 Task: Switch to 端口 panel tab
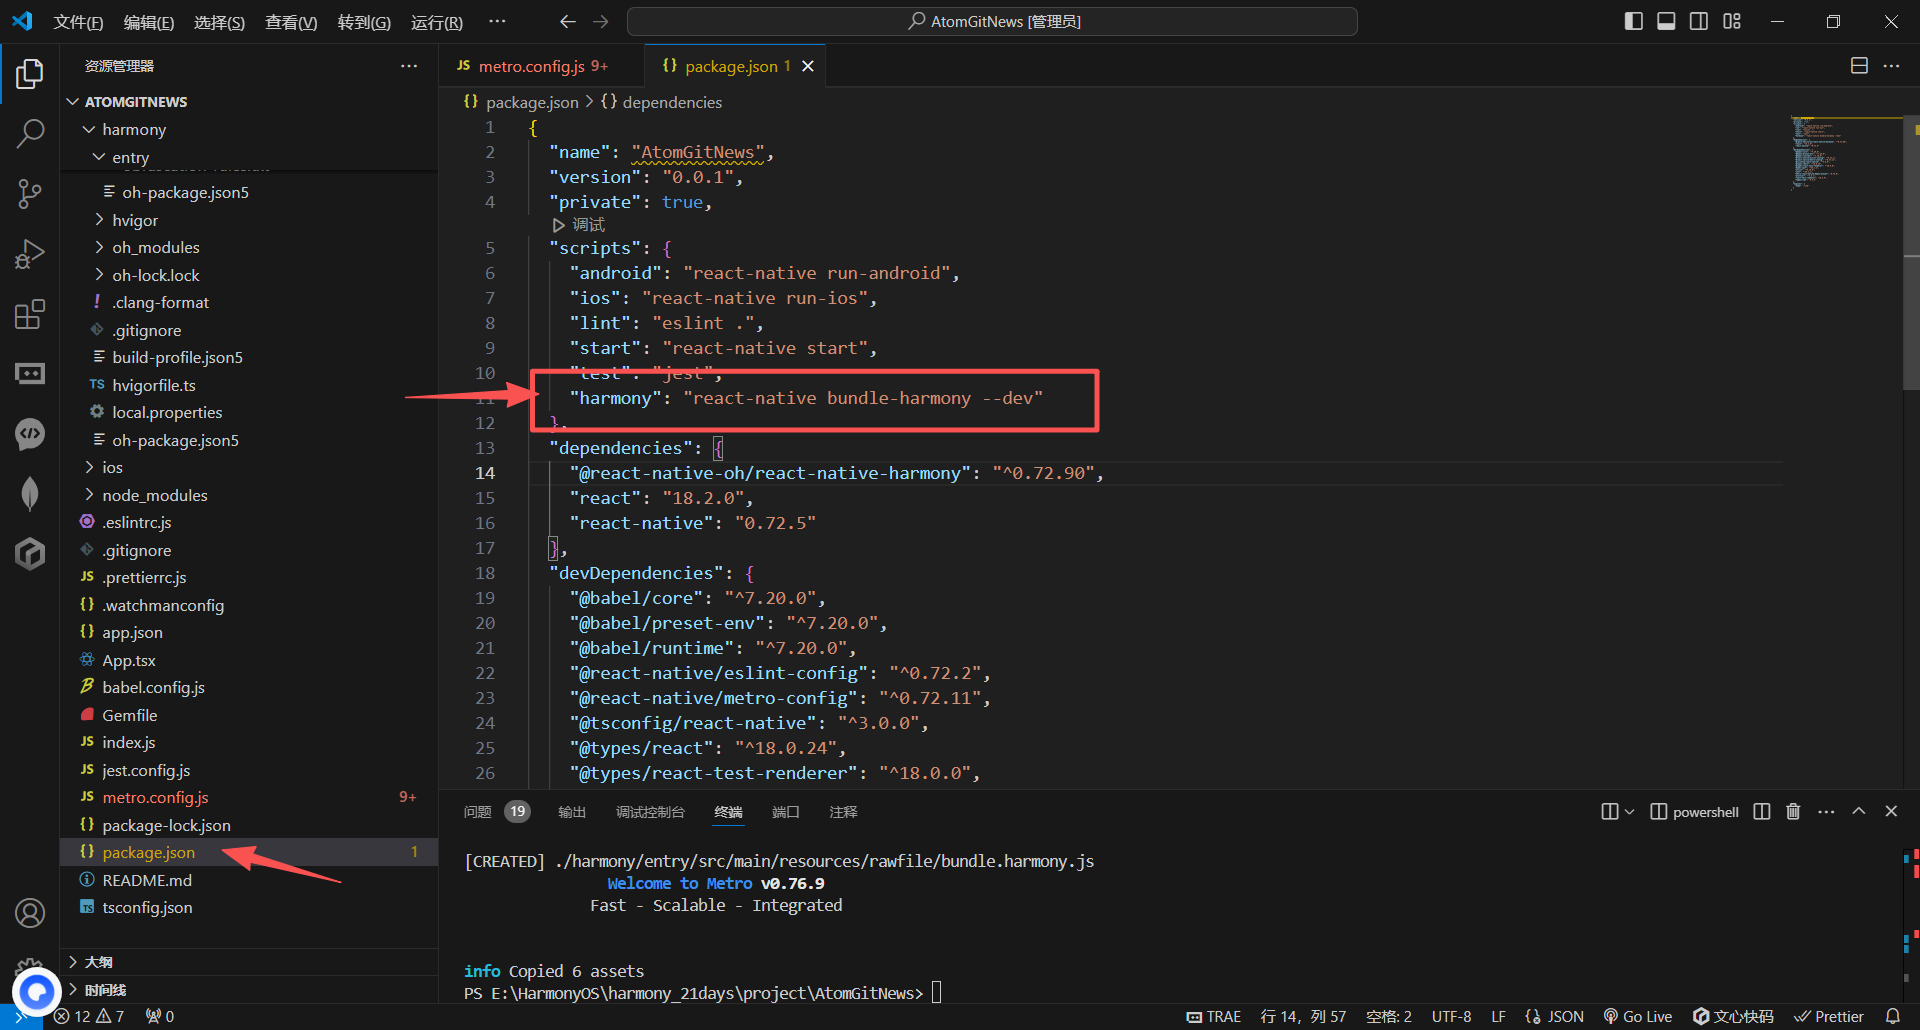[x=785, y=812]
